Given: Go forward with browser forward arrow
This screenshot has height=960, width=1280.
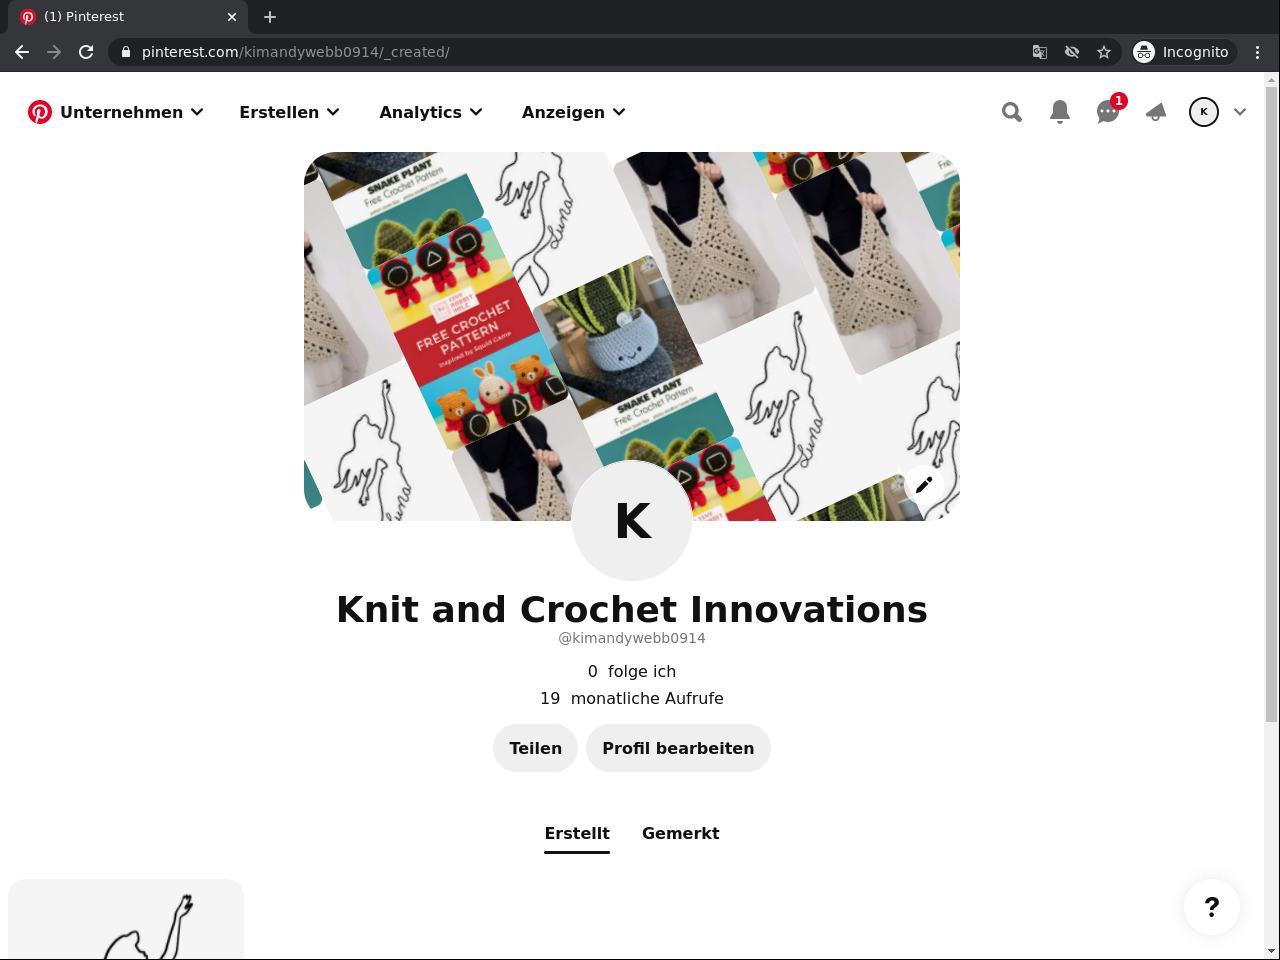Looking at the screenshot, I should point(54,52).
